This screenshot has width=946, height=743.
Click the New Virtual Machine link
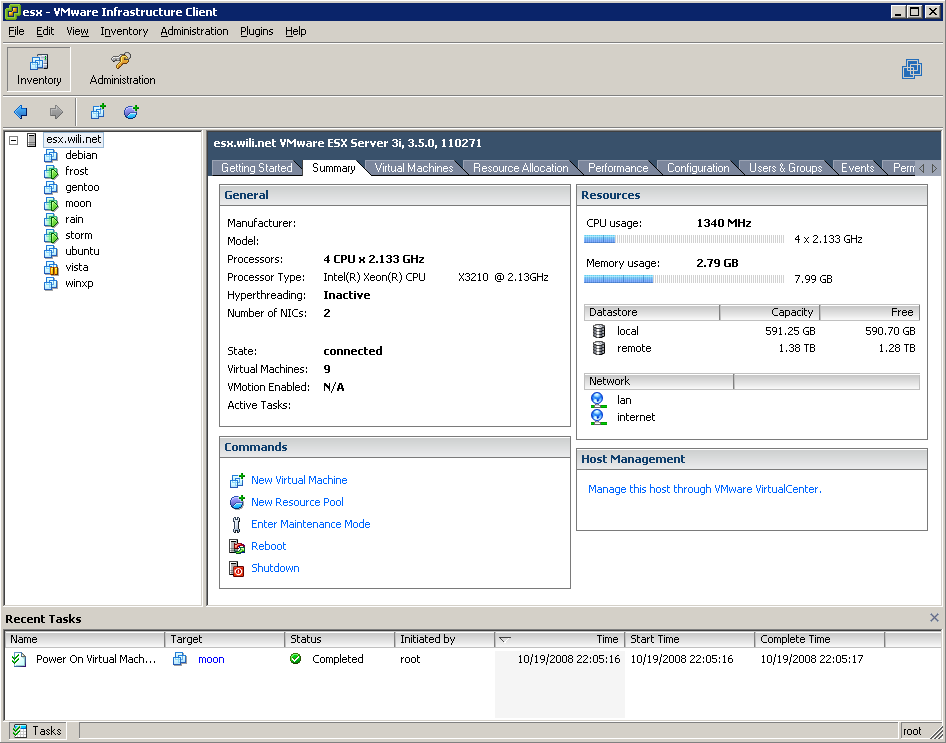pyautogui.click(x=299, y=480)
